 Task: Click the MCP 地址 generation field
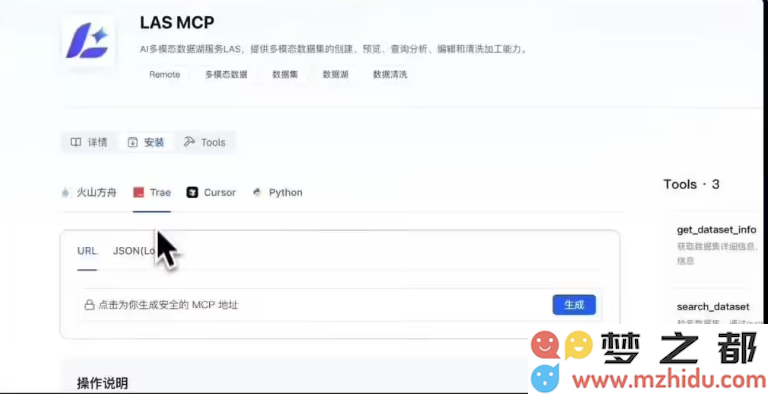(x=340, y=305)
